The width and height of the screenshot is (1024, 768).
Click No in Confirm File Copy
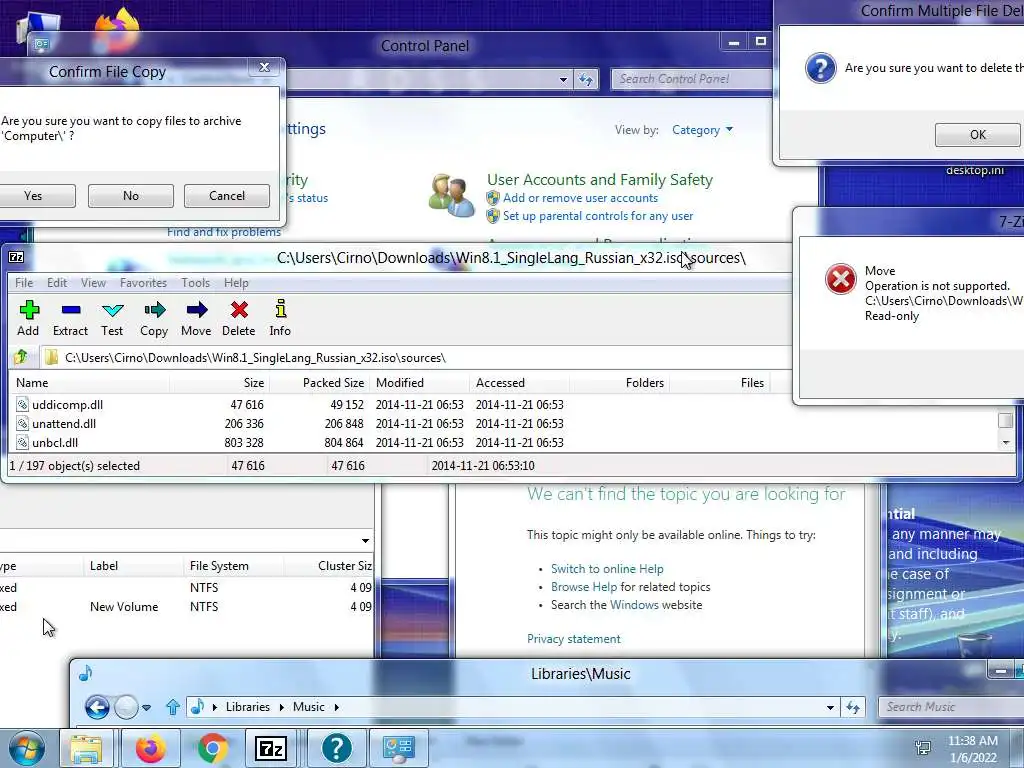click(131, 196)
